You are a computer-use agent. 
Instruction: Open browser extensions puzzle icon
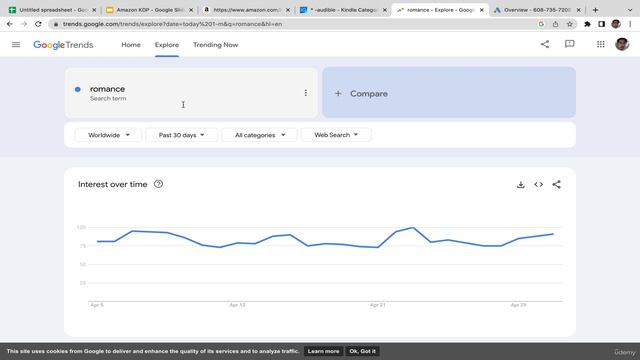tap(587, 24)
